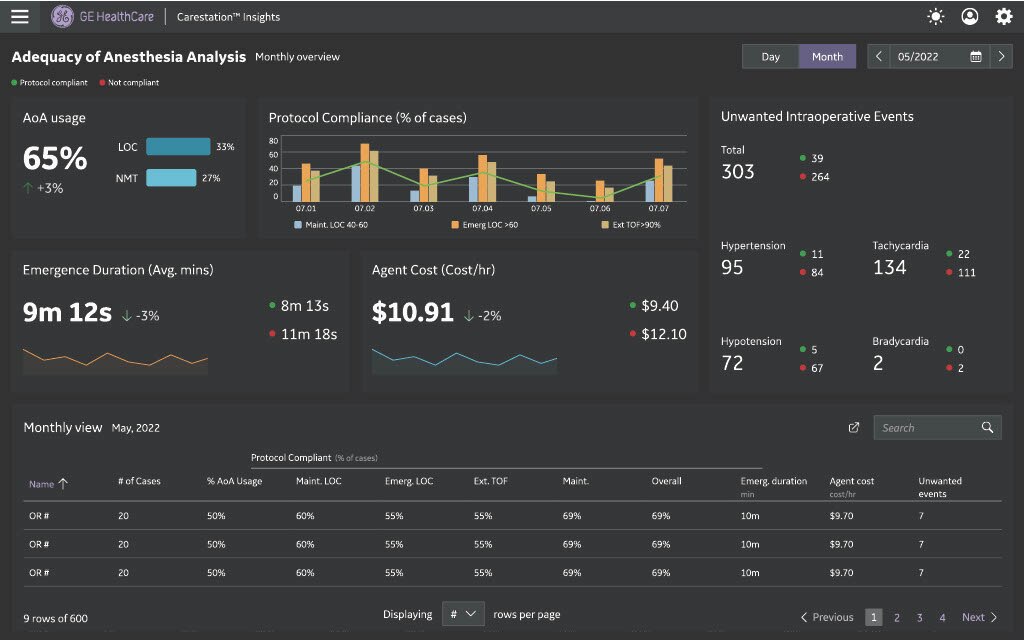This screenshot has height=640, width=1024.
Task: Open the settings gear icon
Action: tap(1004, 17)
